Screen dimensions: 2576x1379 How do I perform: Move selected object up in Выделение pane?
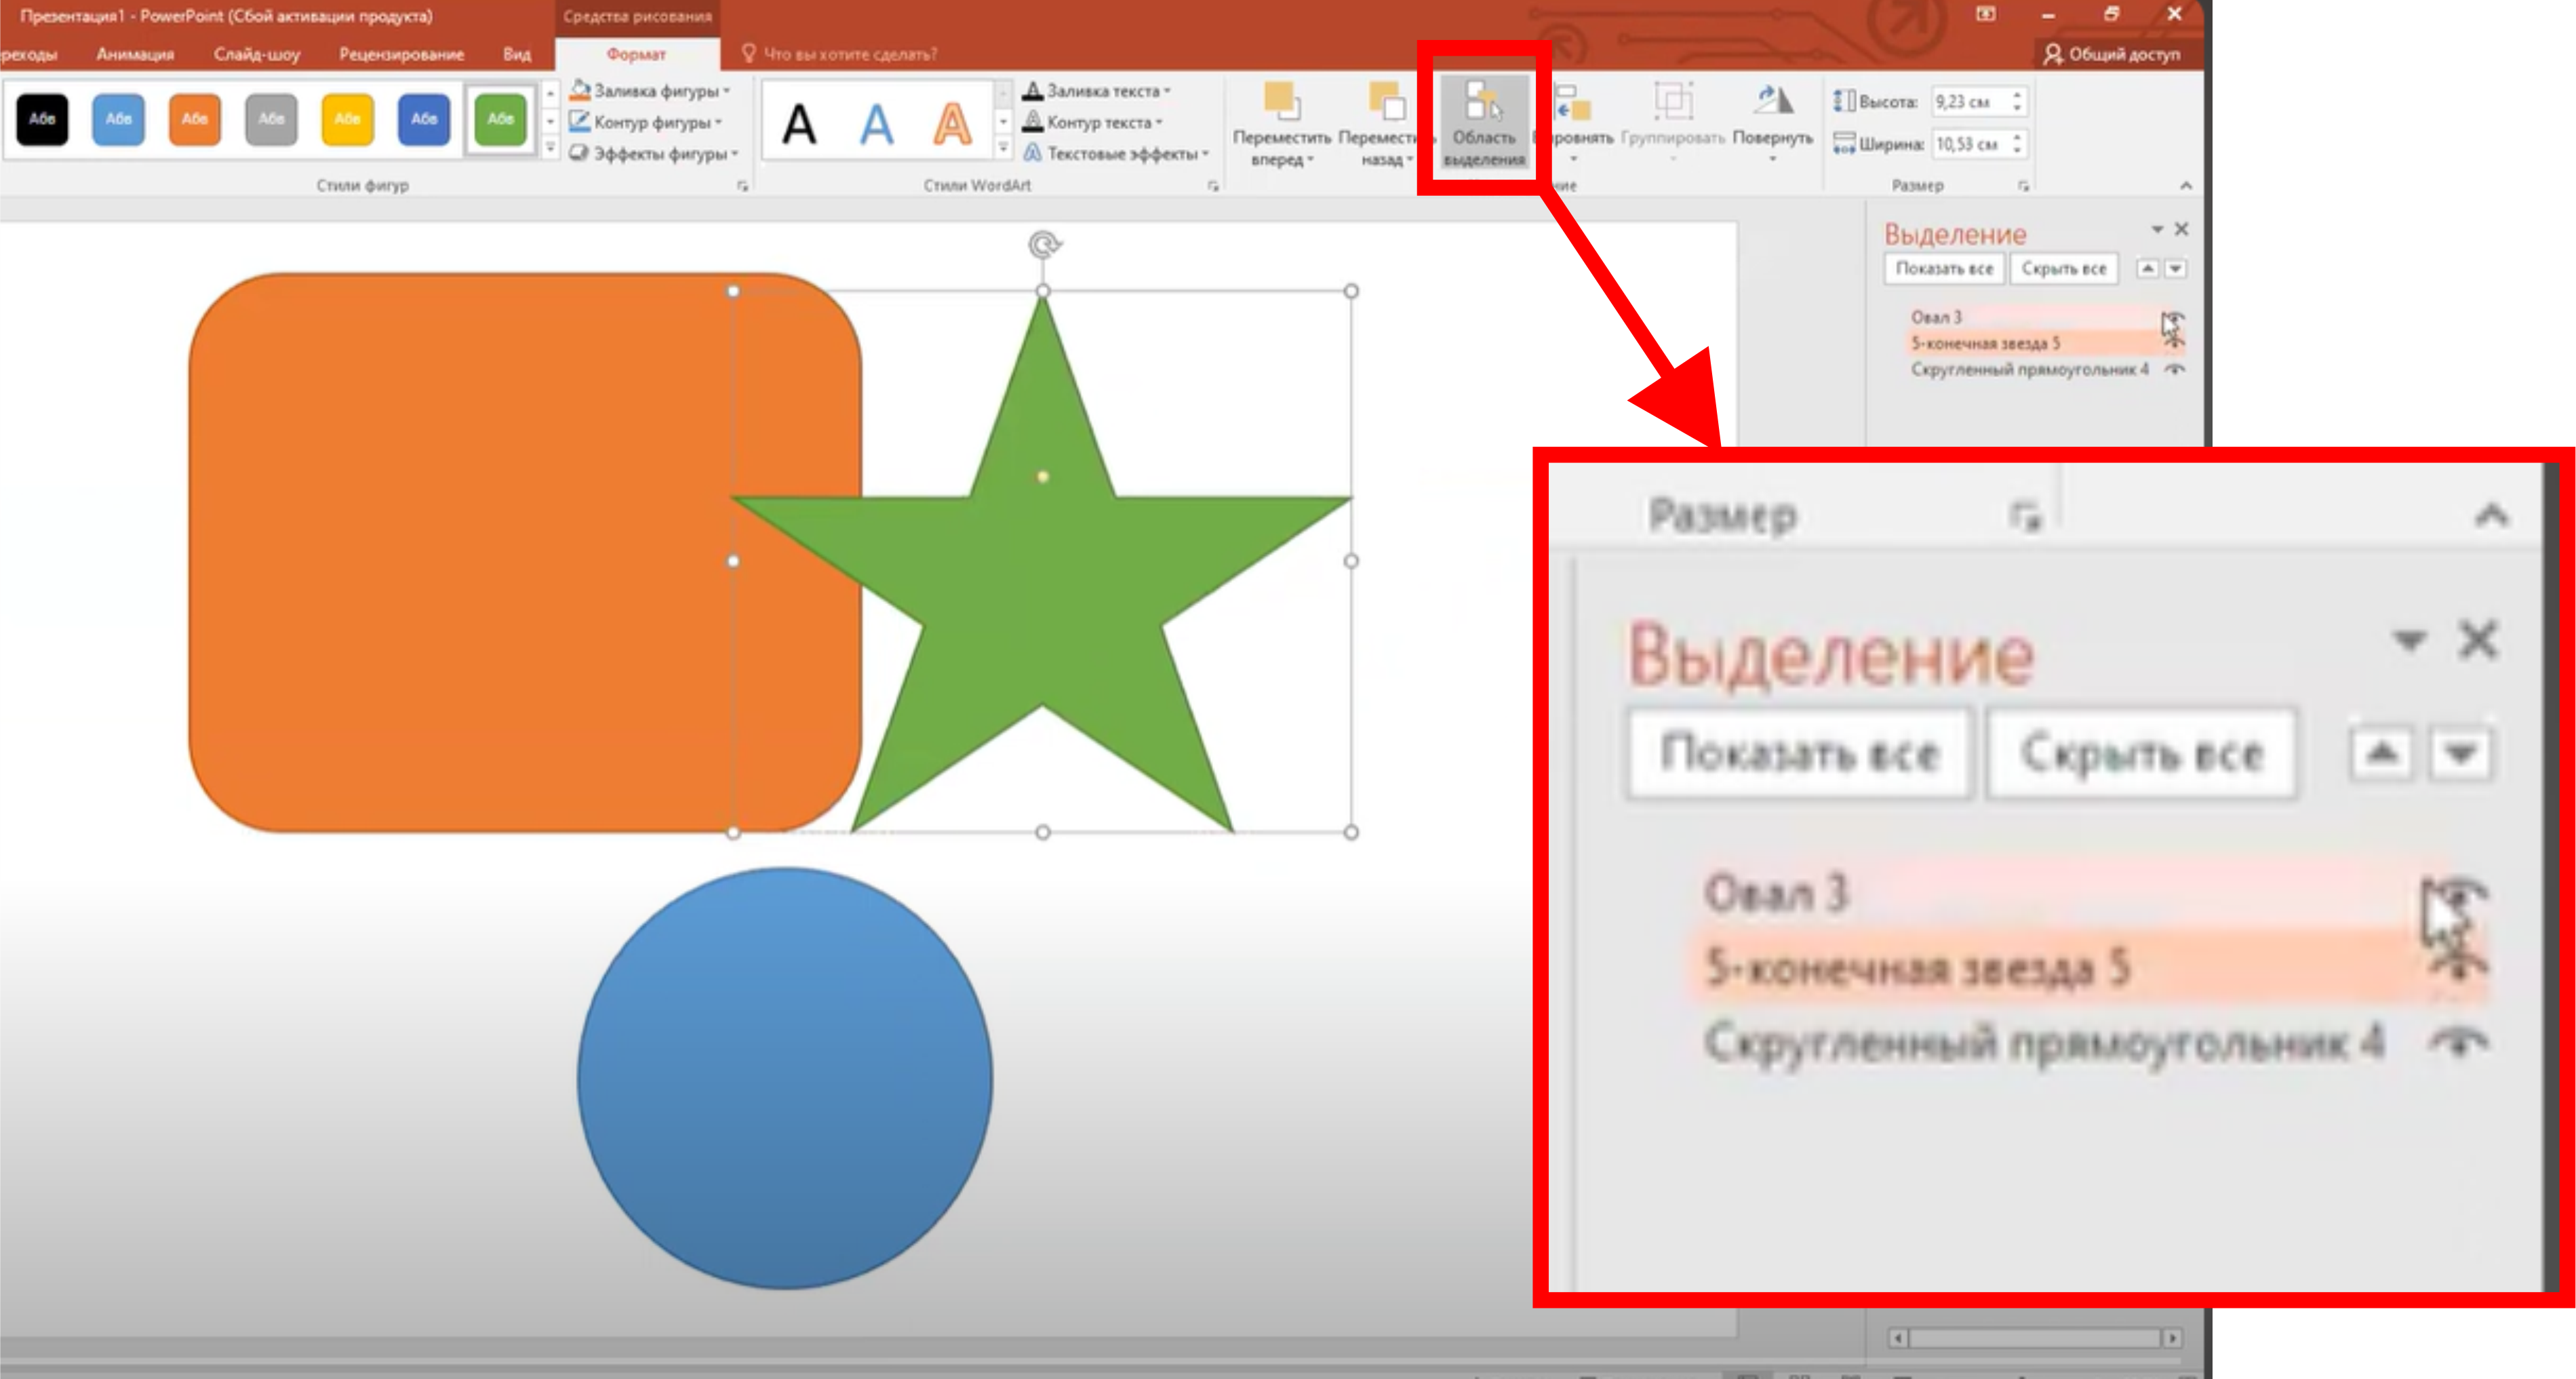(2147, 268)
